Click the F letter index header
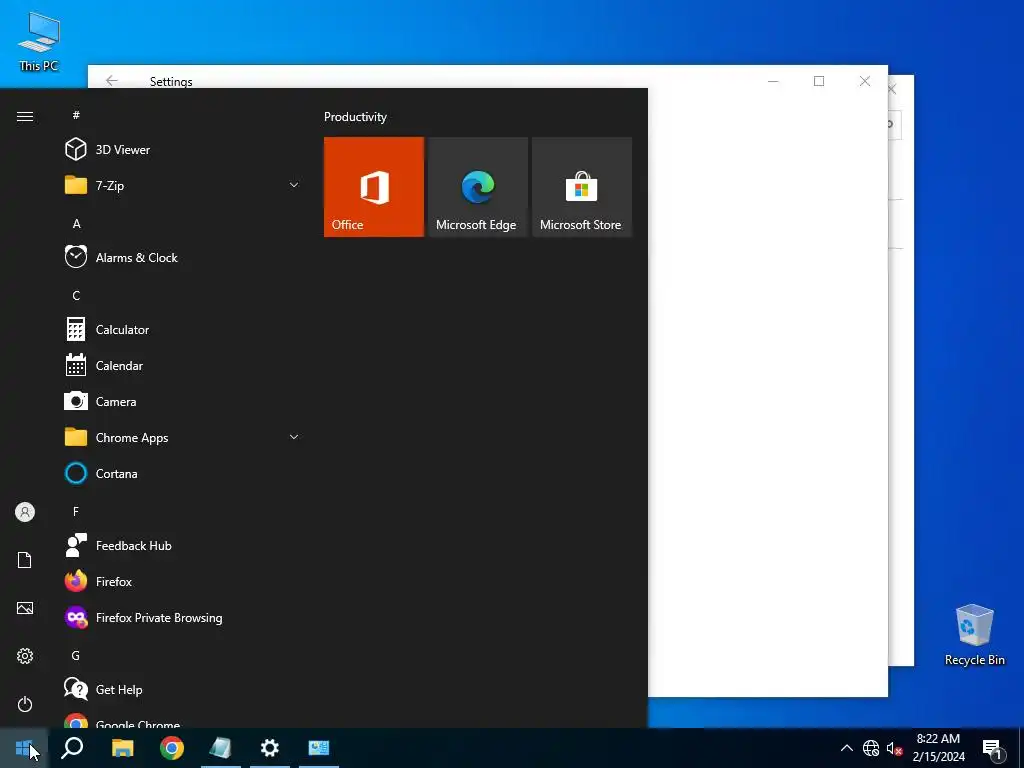This screenshot has width=1024, height=768. (76, 511)
